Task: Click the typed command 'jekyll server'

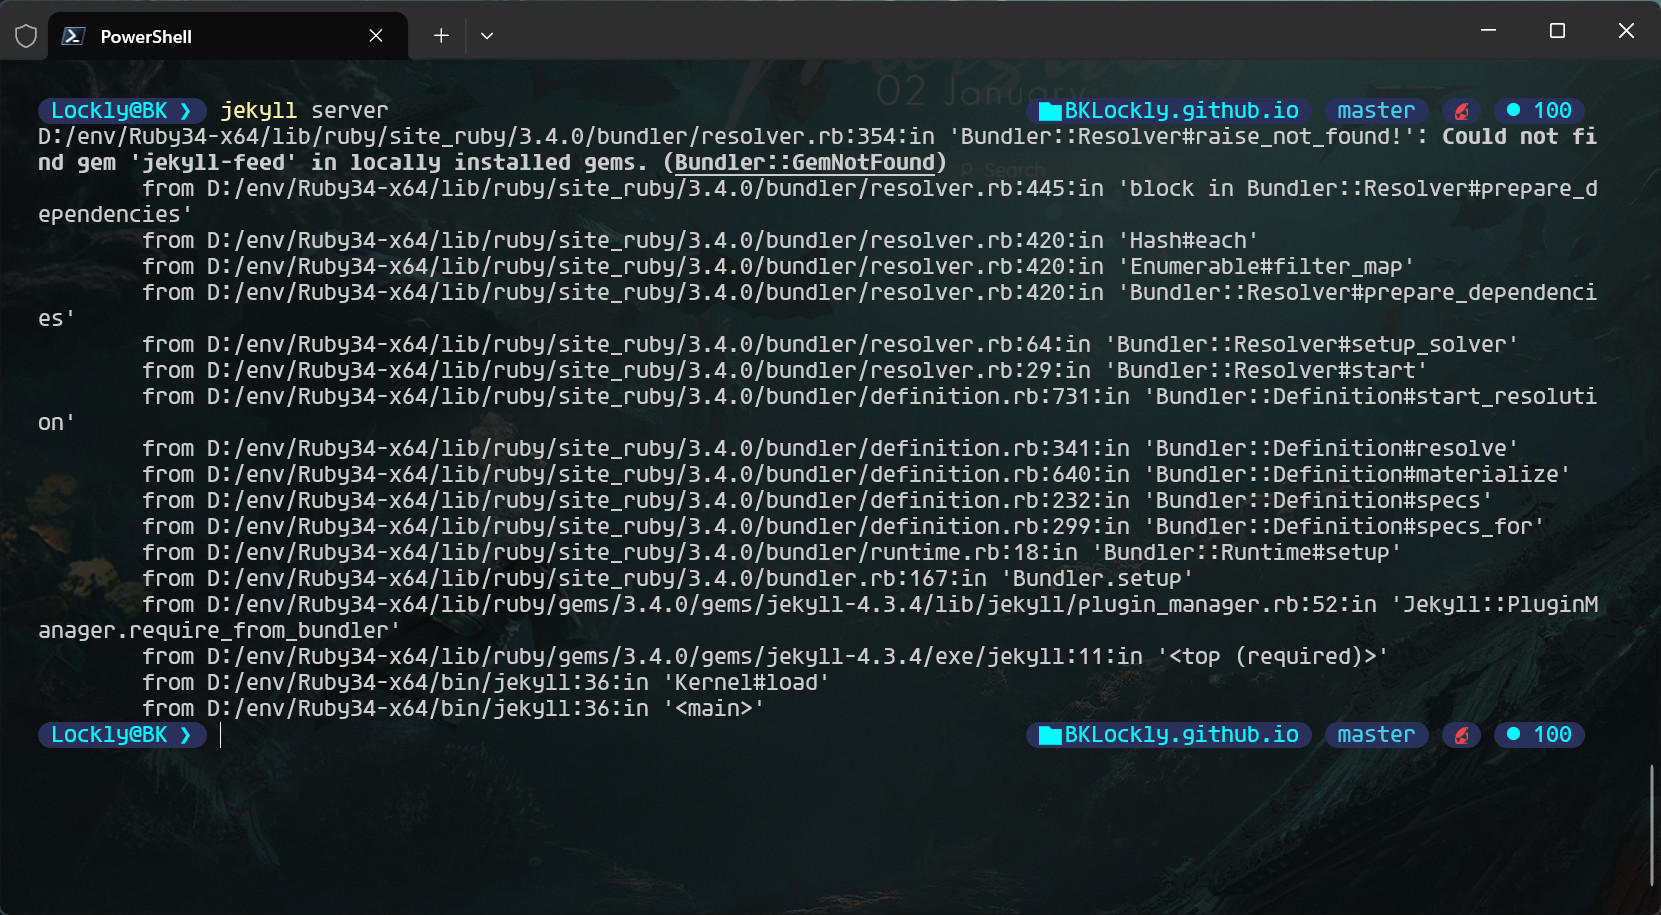Action: click(304, 110)
